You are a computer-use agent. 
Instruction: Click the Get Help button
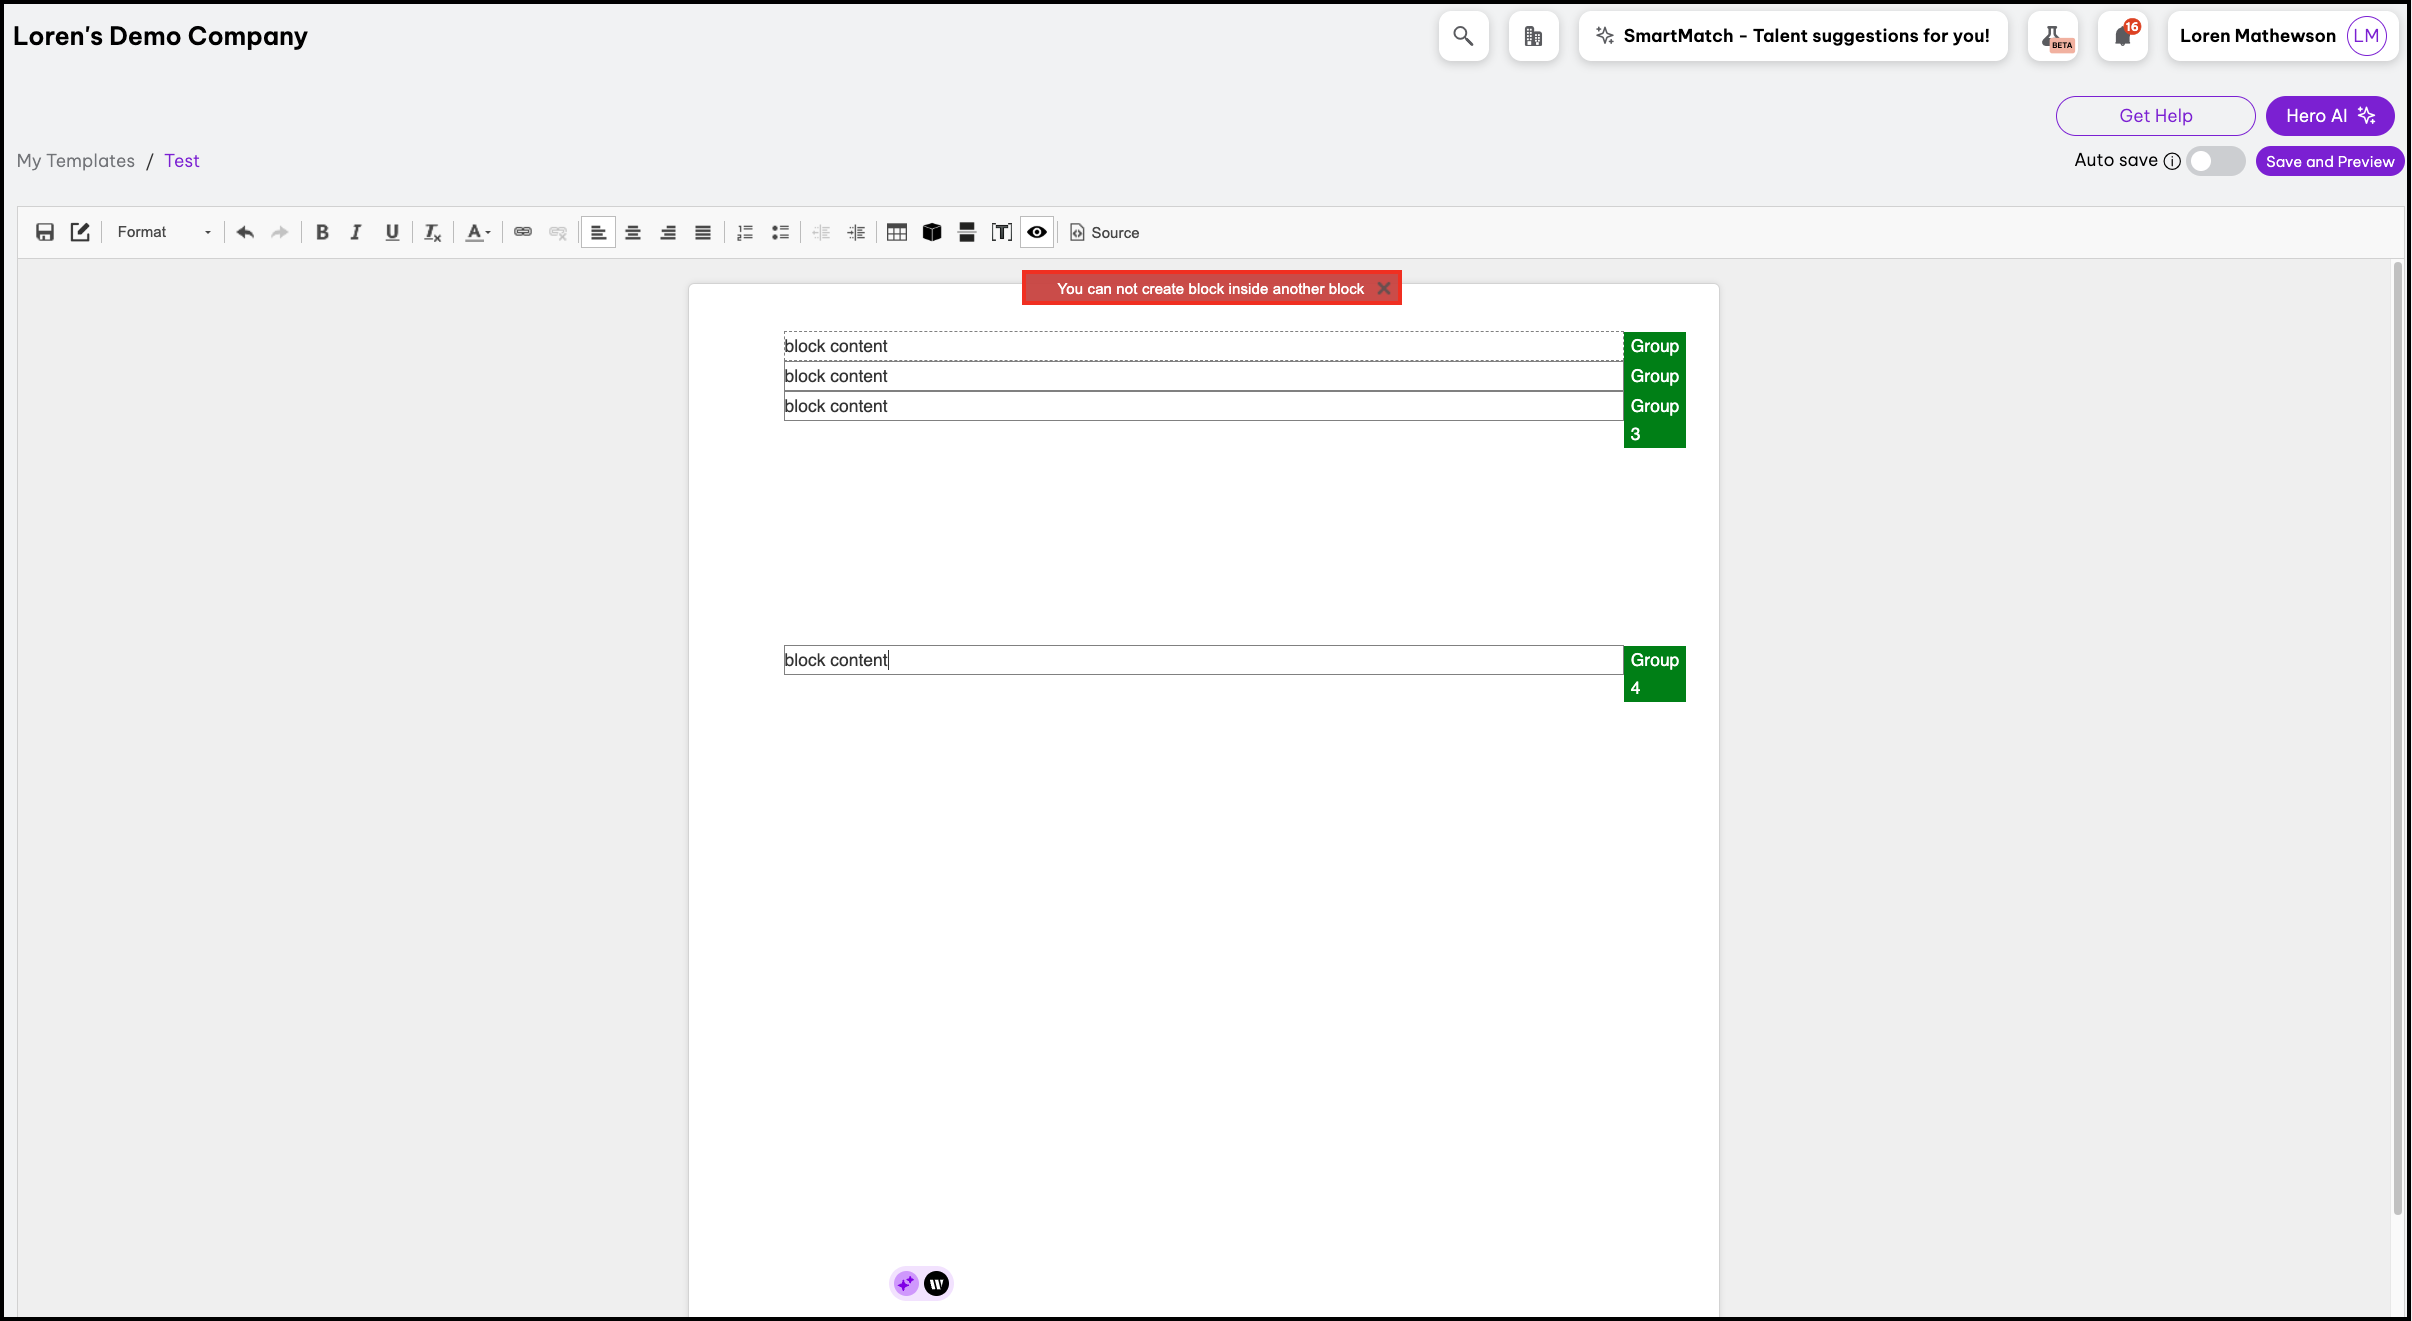[x=2155, y=116]
